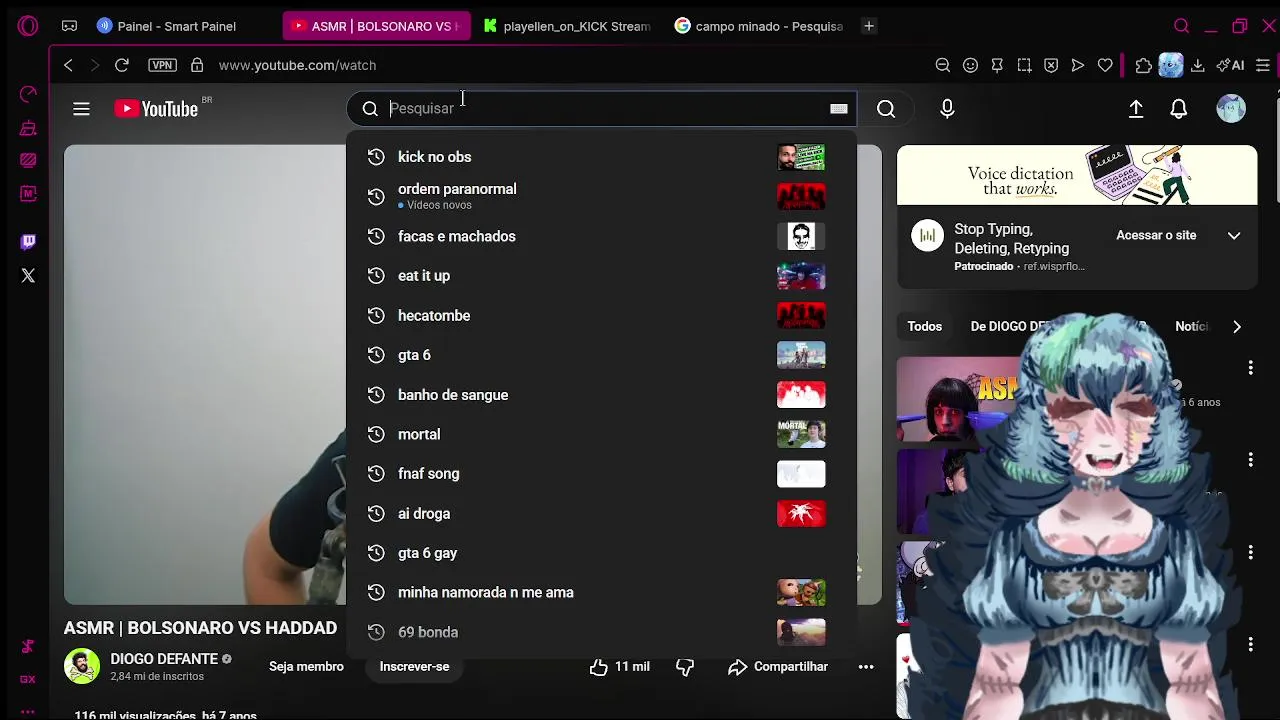Select suggestion 'fnaf song'
Image resolution: width=1280 pixels, height=720 pixels.
click(601, 474)
